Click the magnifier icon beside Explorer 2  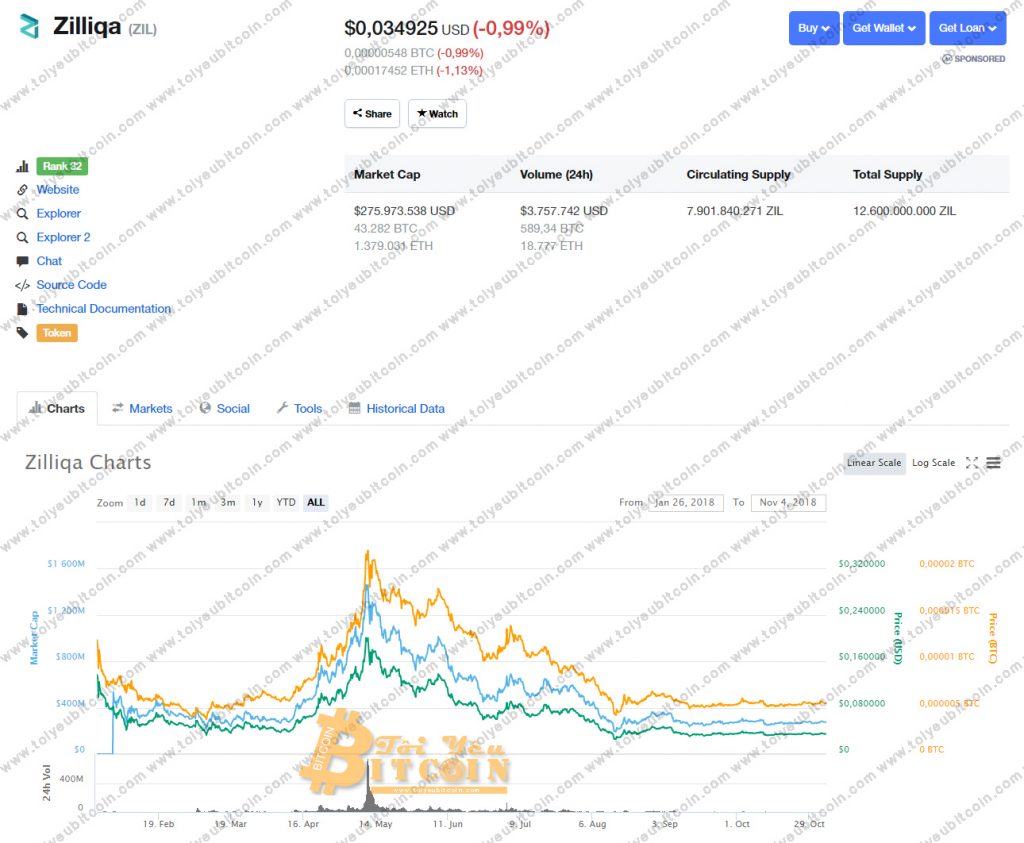(22, 237)
